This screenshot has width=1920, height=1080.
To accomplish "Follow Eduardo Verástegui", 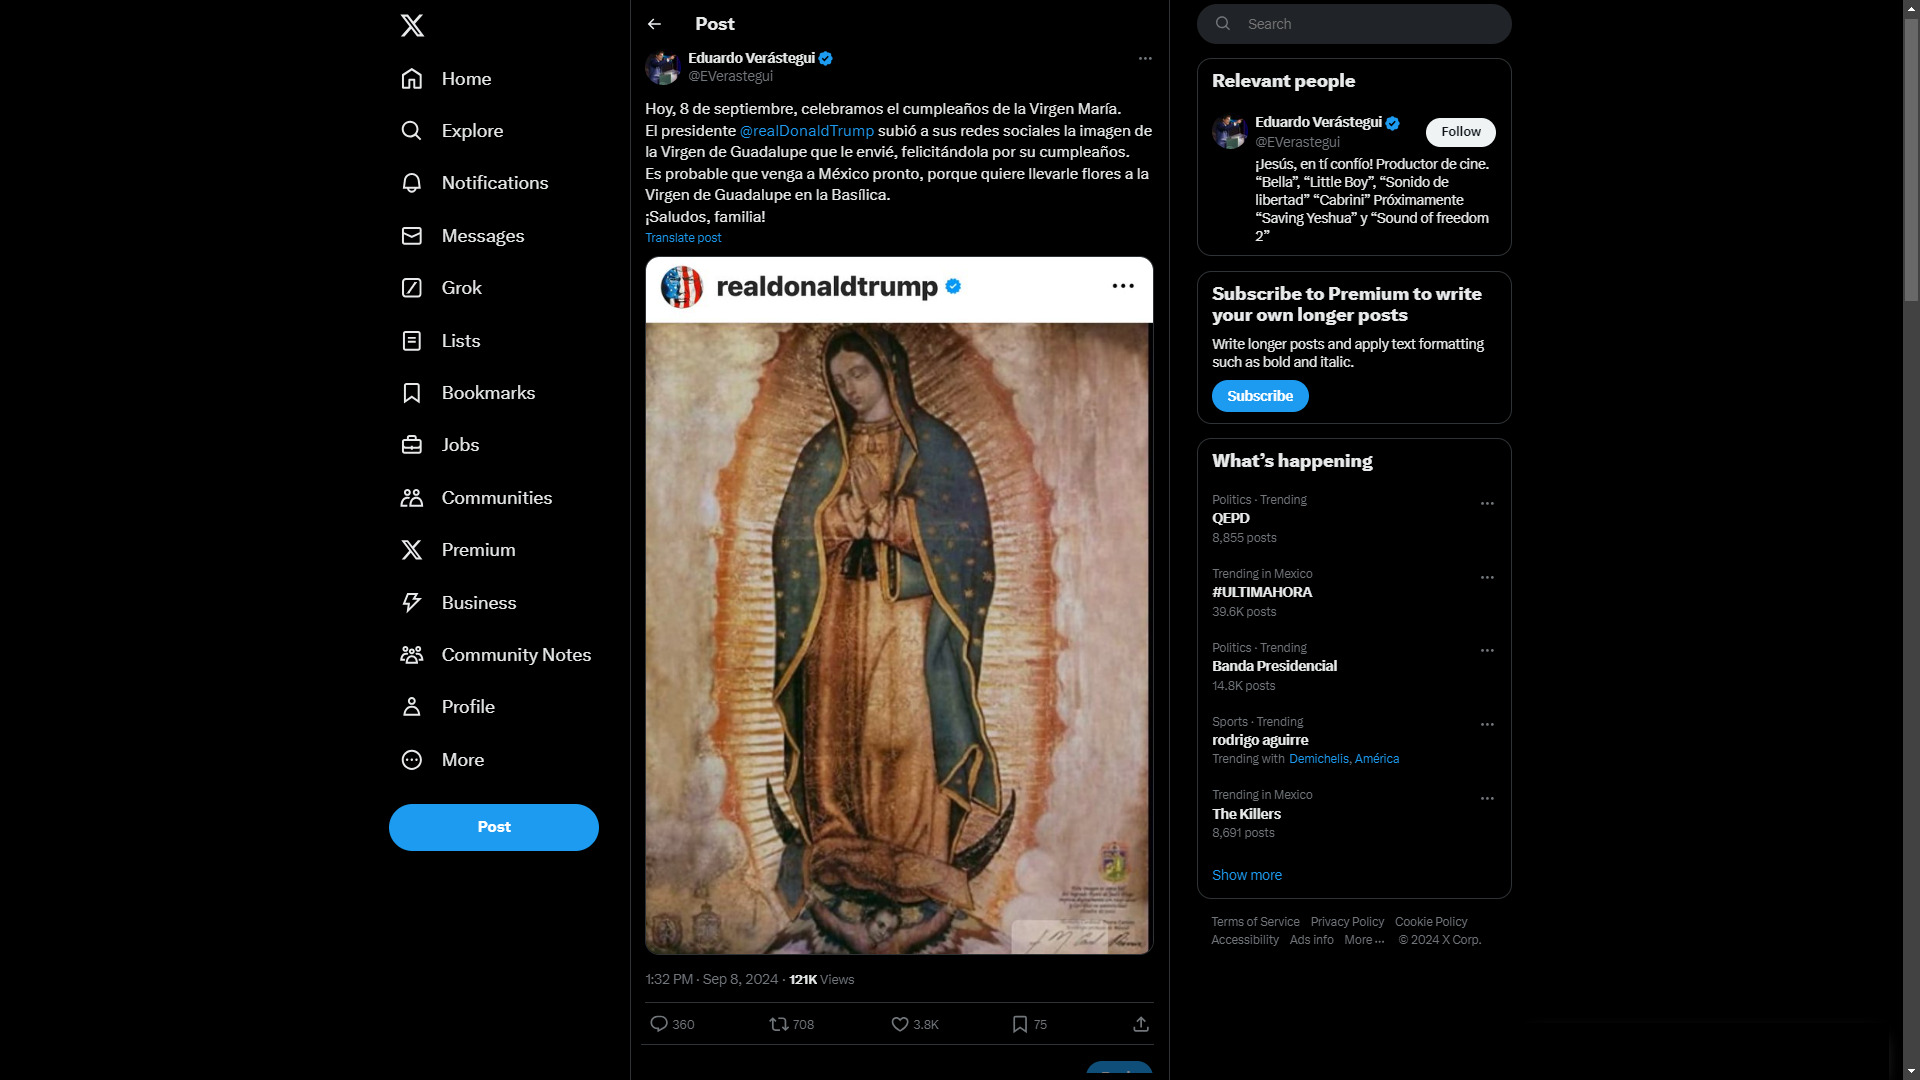I will [x=1460, y=132].
